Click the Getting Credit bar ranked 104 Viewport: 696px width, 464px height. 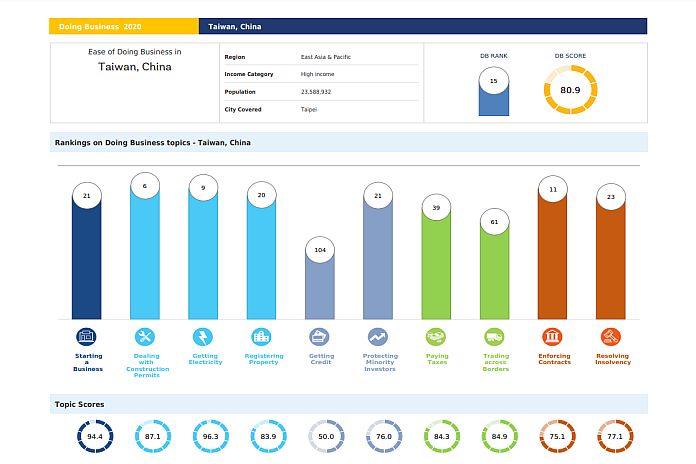(320, 285)
